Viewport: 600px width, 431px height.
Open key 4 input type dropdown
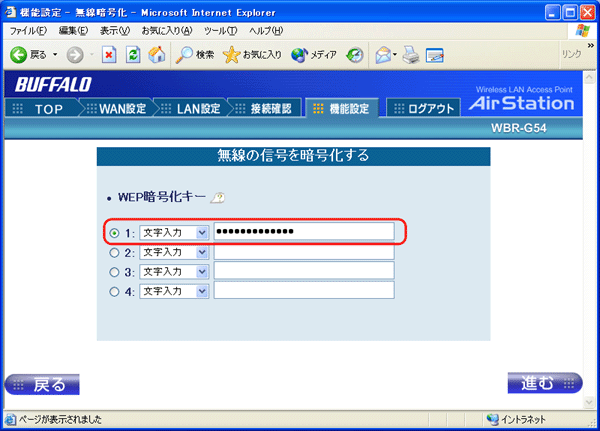pyautogui.click(x=174, y=291)
